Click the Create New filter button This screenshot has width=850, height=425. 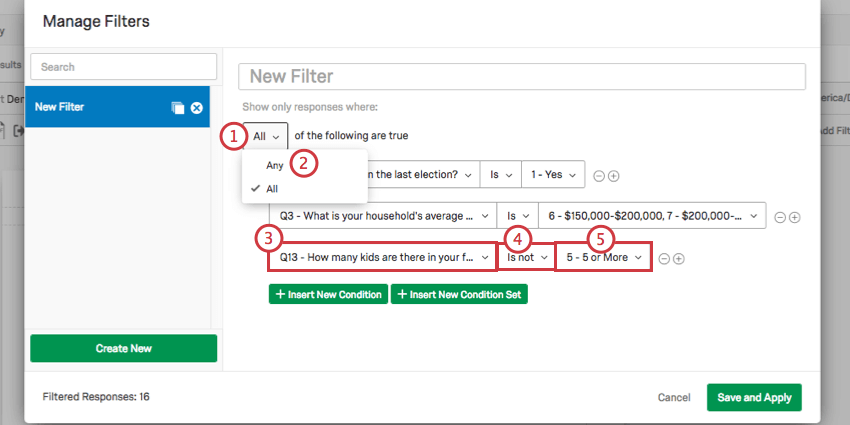coord(124,348)
